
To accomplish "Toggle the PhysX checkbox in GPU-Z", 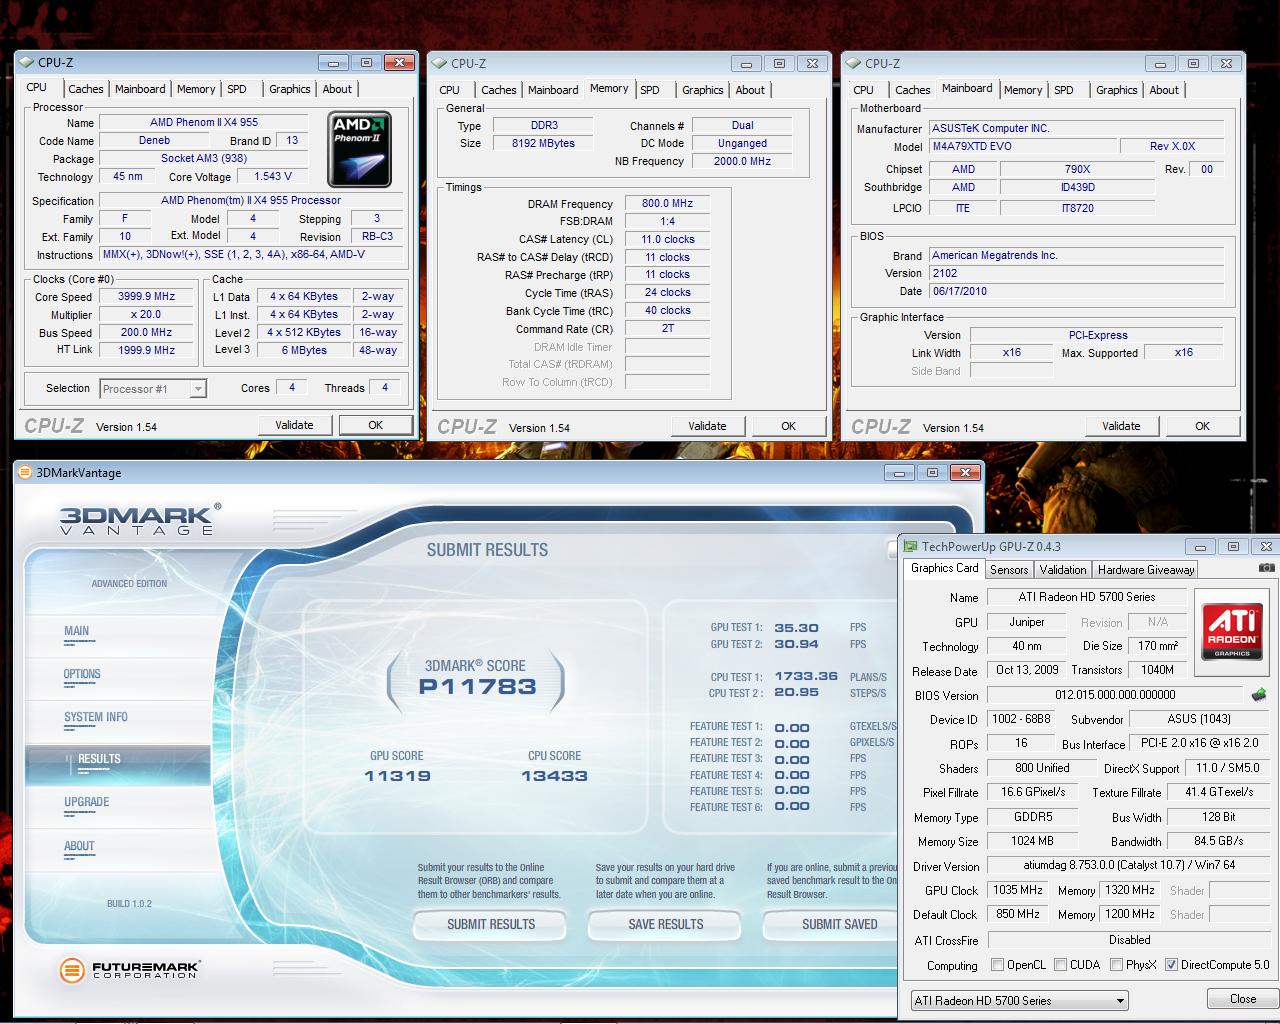I will [x=1116, y=965].
